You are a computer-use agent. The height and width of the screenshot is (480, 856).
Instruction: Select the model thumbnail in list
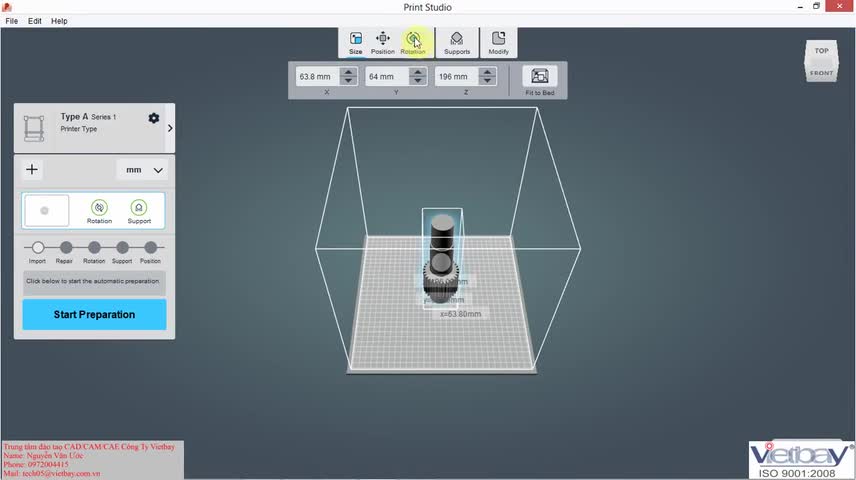46,210
